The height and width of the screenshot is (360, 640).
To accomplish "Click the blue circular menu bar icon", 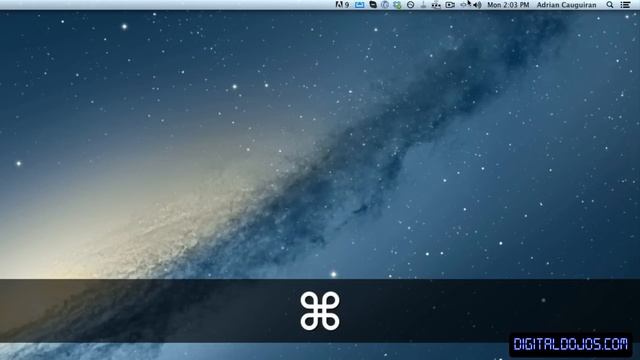I will pos(385,5).
